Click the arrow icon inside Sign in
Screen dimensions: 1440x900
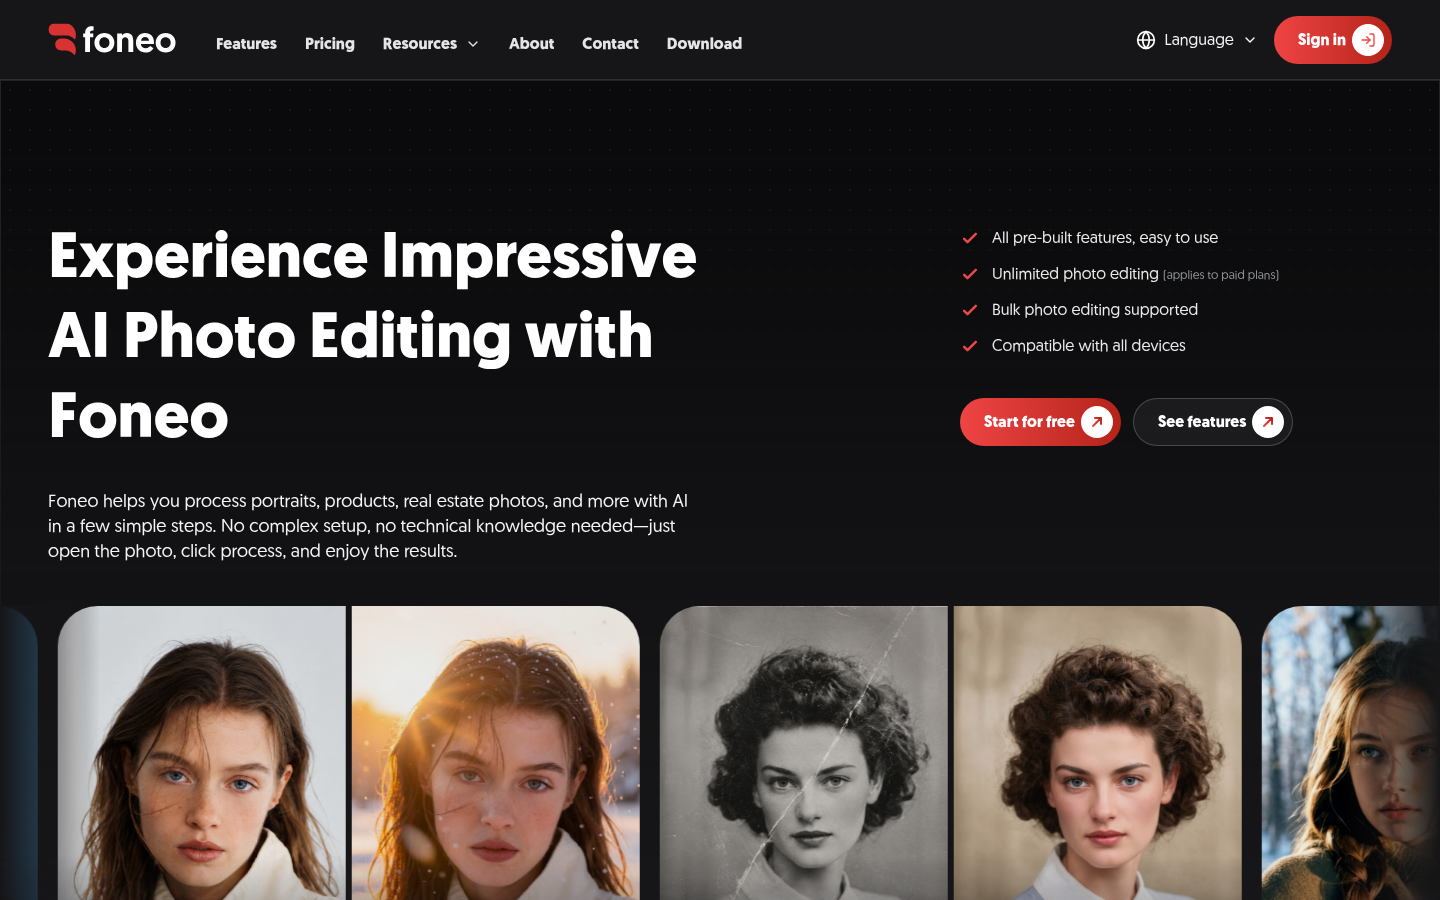click(1367, 40)
